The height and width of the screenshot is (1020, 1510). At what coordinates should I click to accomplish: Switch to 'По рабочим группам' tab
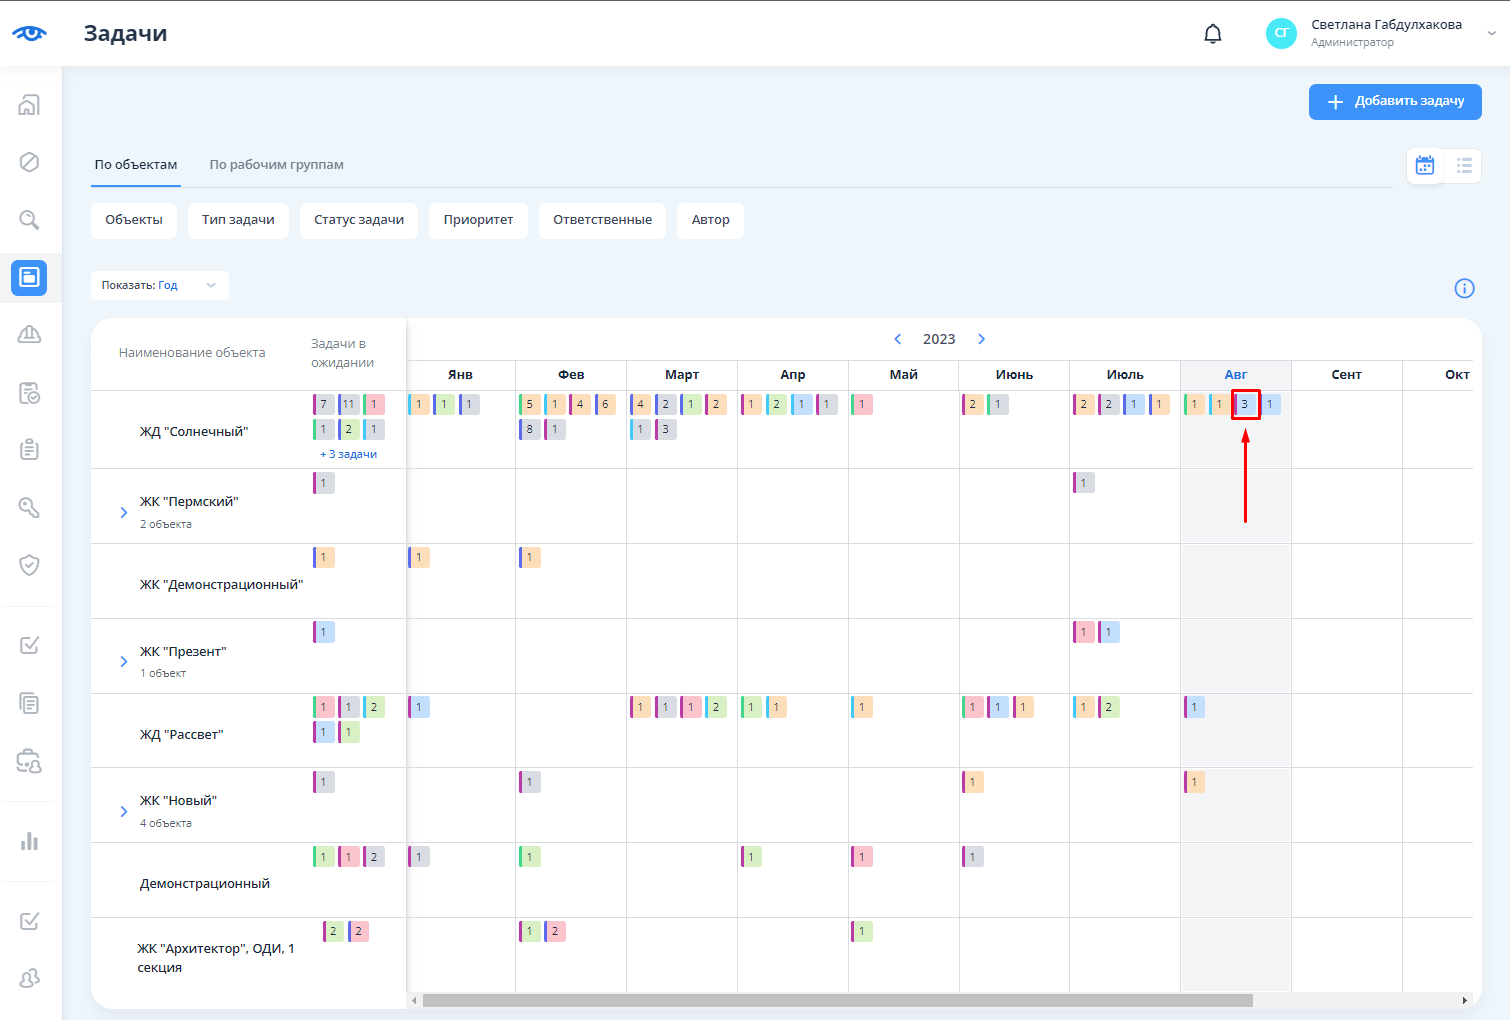click(x=276, y=165)
